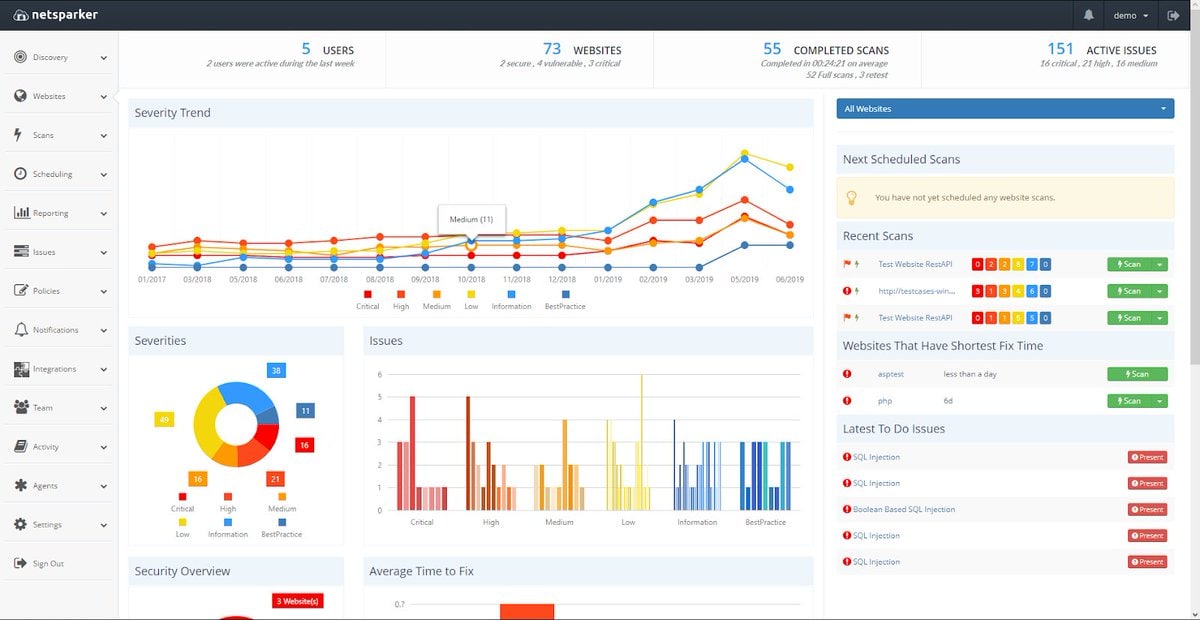Click the Scheduling clock icon in sidebar
1200x620 pixels.
pos(21,174)
